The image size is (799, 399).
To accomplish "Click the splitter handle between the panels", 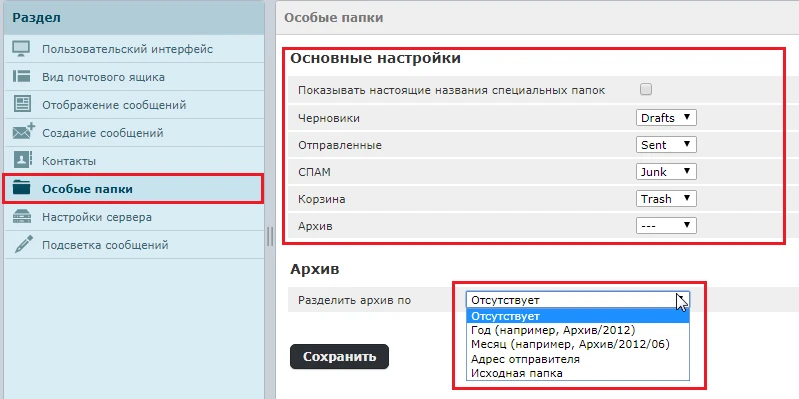I will [x=270, y=236].
